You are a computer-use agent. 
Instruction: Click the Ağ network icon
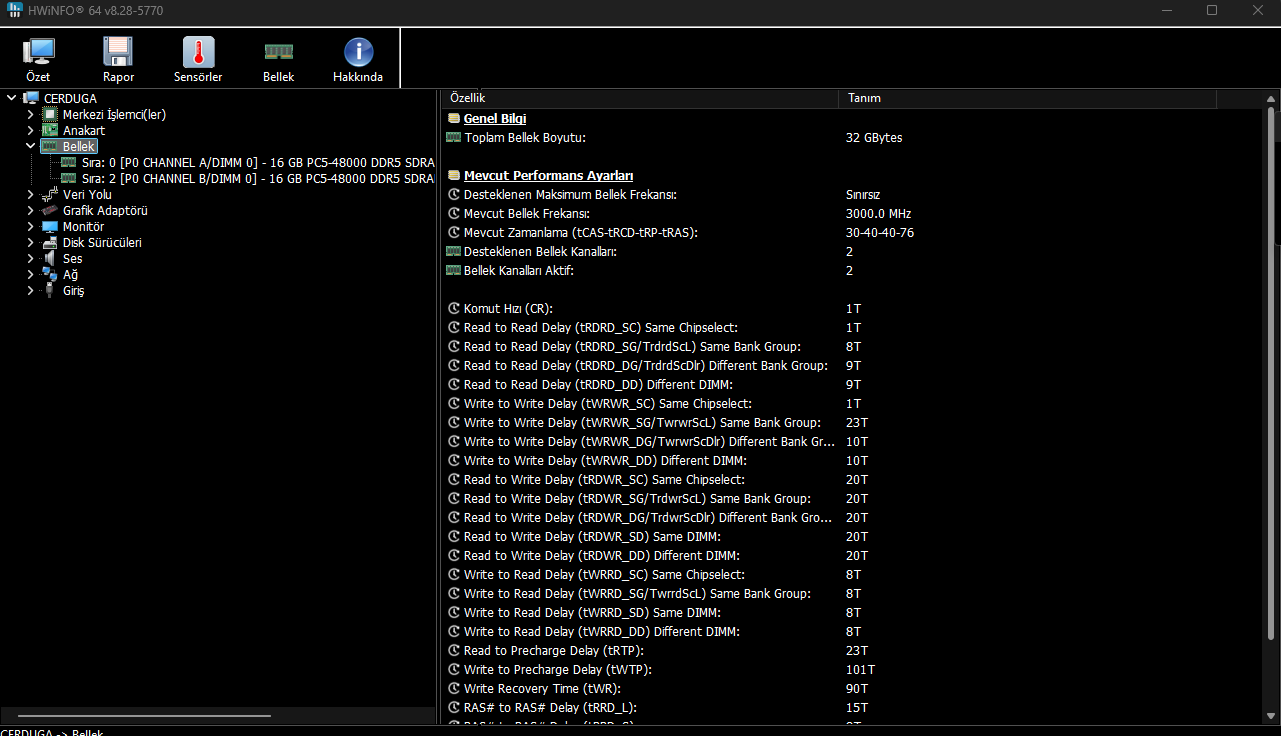click(50, 274)
